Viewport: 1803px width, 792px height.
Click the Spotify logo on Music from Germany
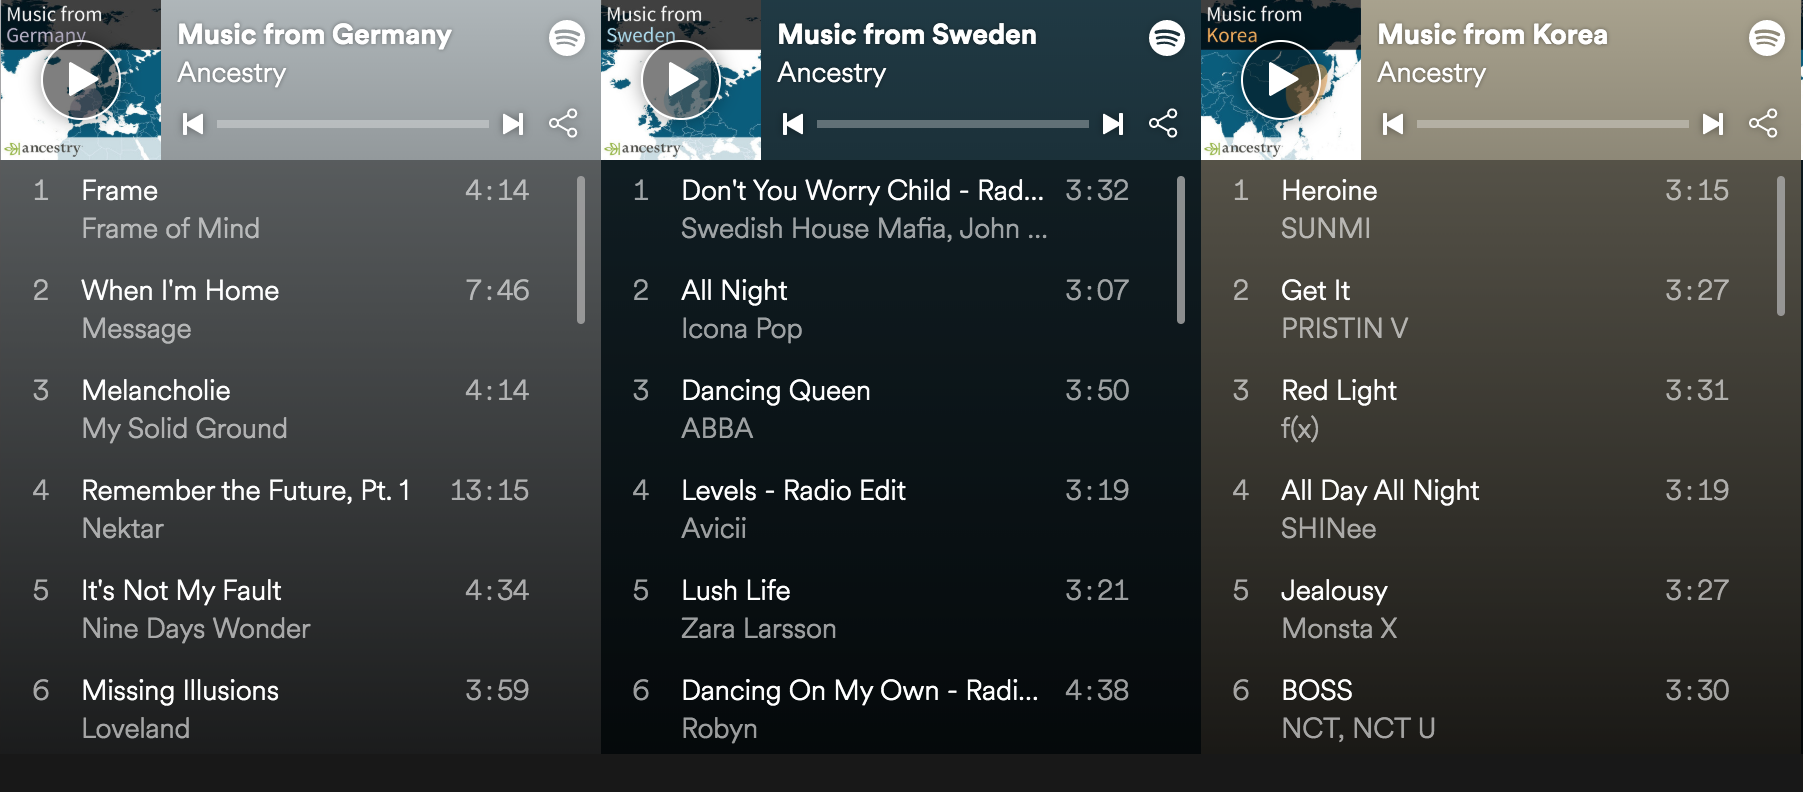pos(565,37)
